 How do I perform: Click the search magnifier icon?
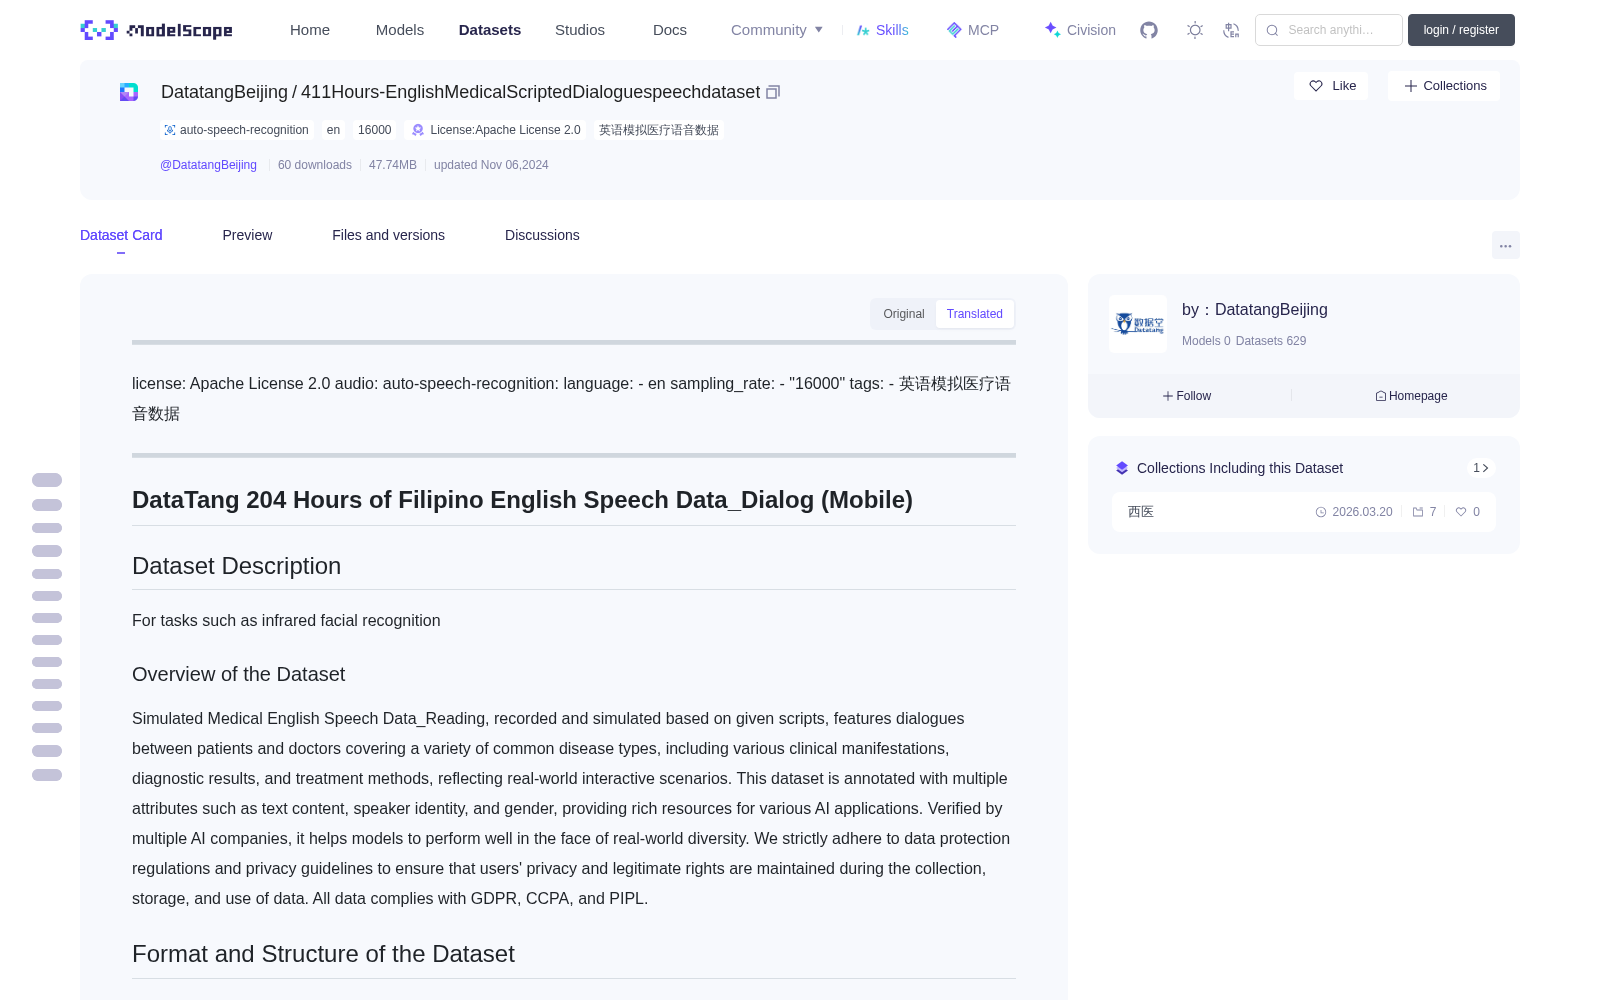[x=1272, y=30]
